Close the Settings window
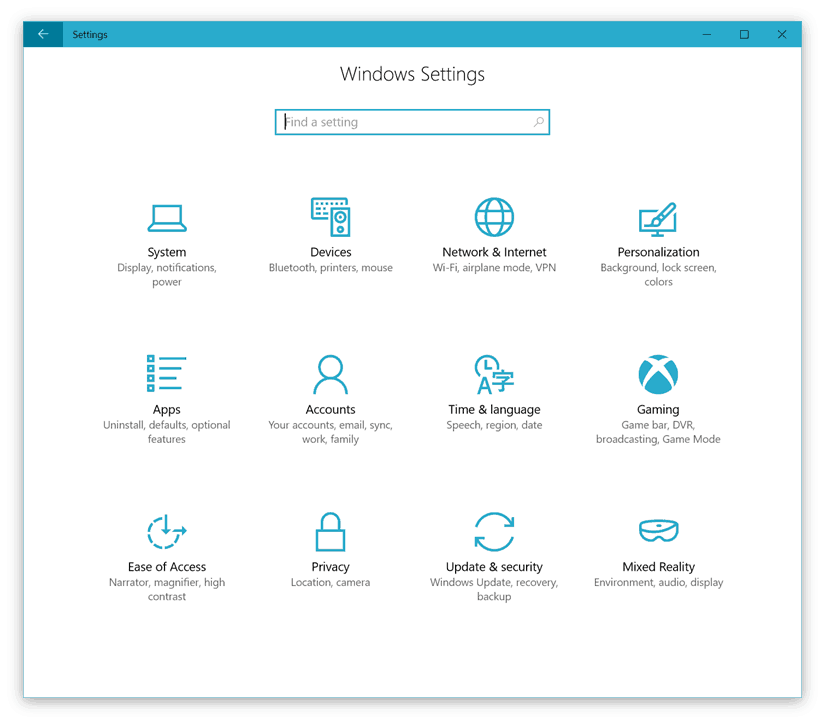The width and height of the screenshot is (824, 720). point(782,34)
